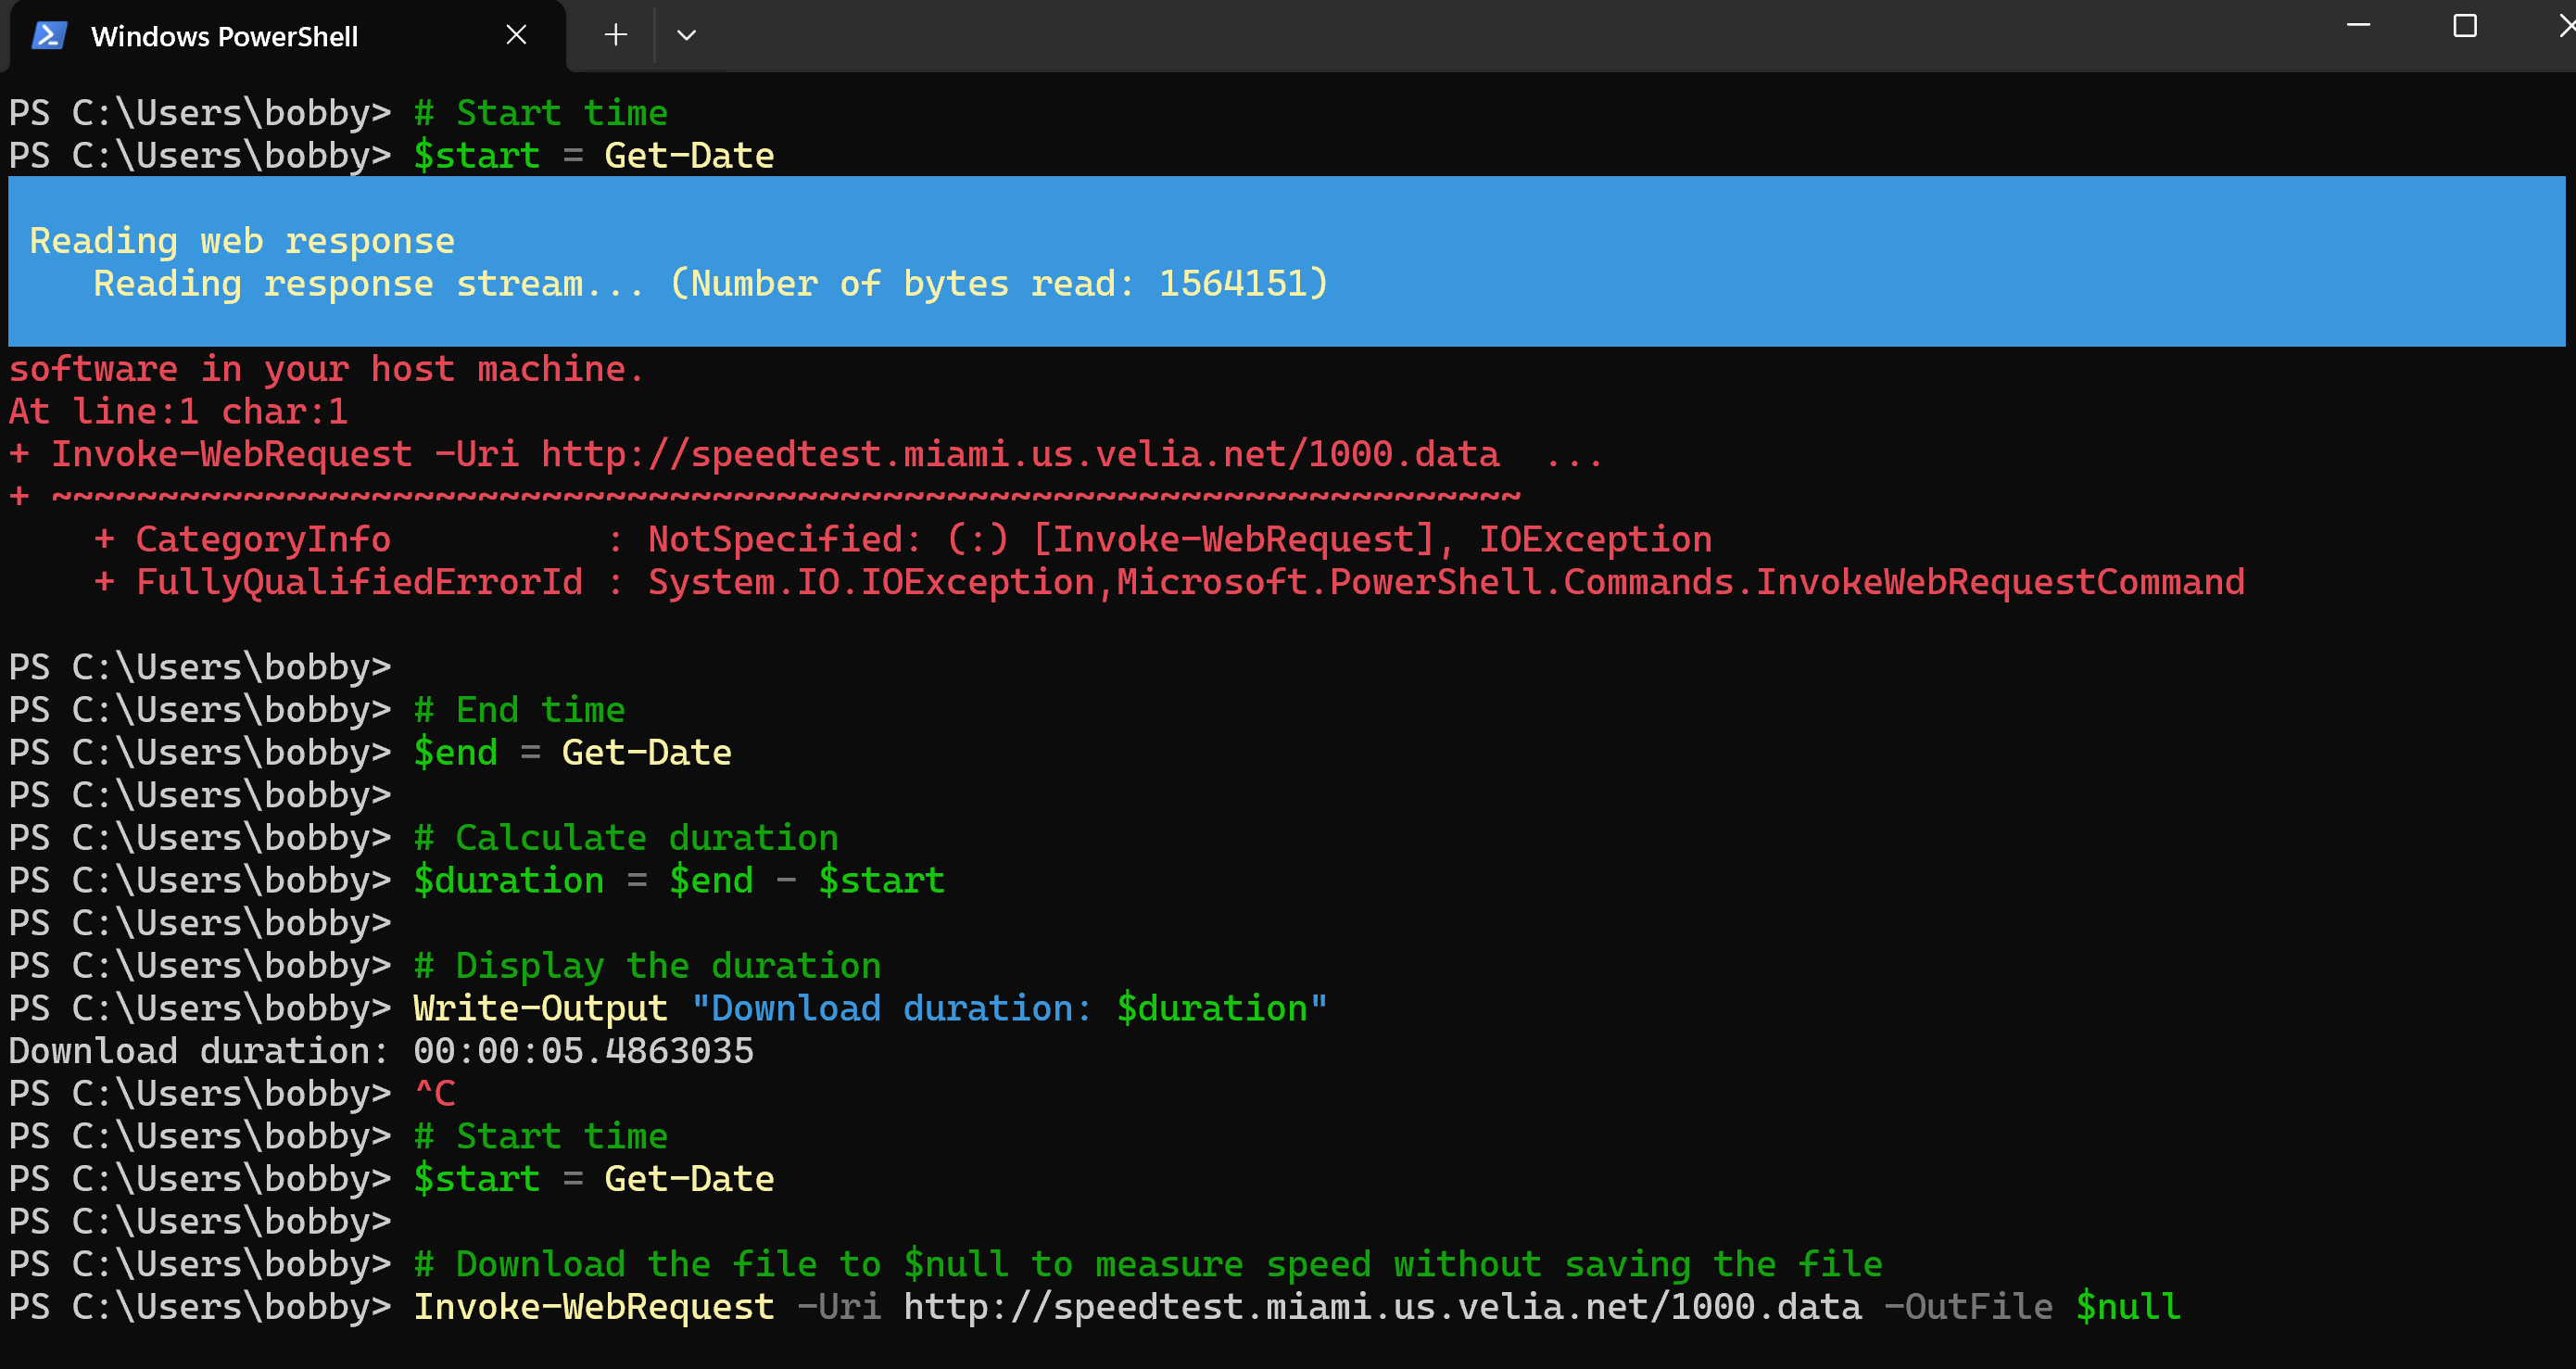The width and height of the screenshot is (2576, 1369).
Task: Click the PowerShell icon in the tab
Action: click(x=49, y=36)
